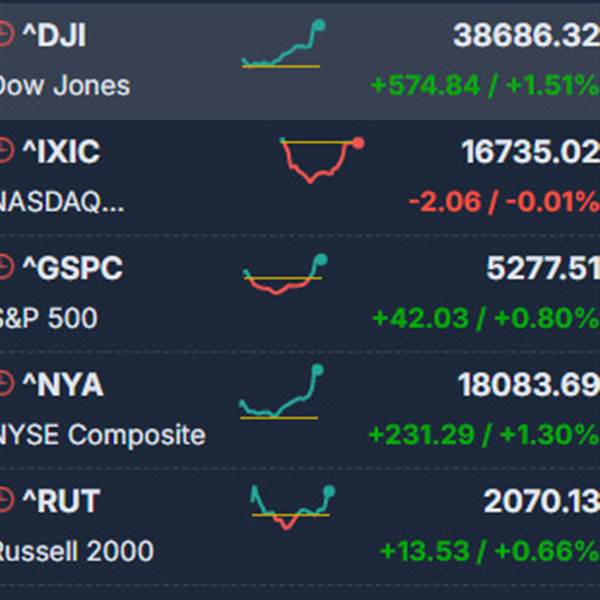Select the ^IXIC ticker symbol

[61, 152]
